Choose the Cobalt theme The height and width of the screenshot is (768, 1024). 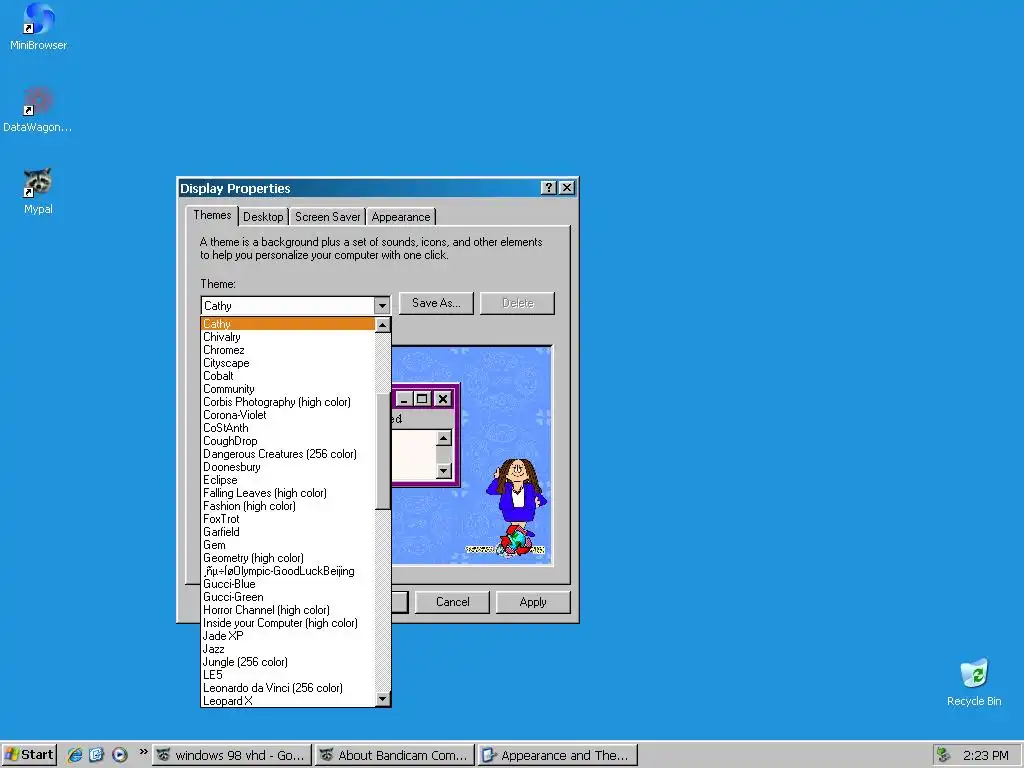pyautogui.click(x=288, y=376)
